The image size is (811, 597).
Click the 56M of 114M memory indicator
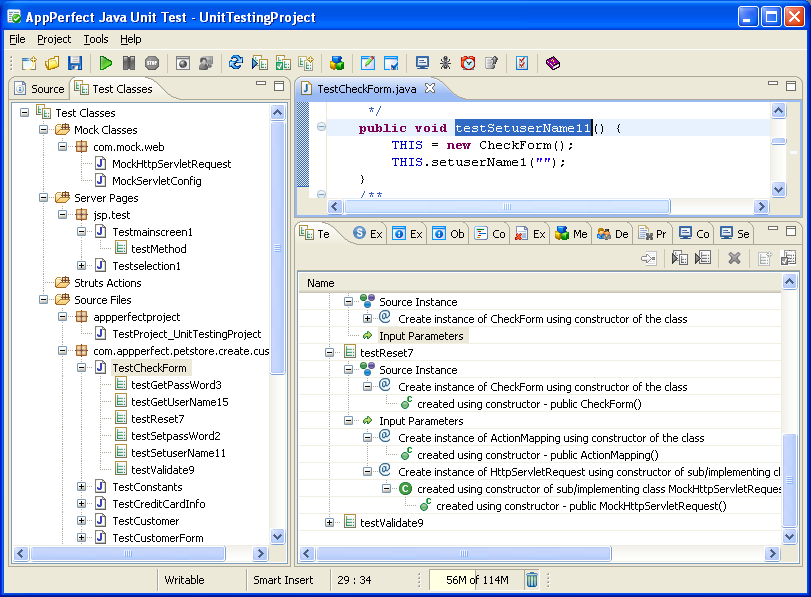[x=477, y=580]
